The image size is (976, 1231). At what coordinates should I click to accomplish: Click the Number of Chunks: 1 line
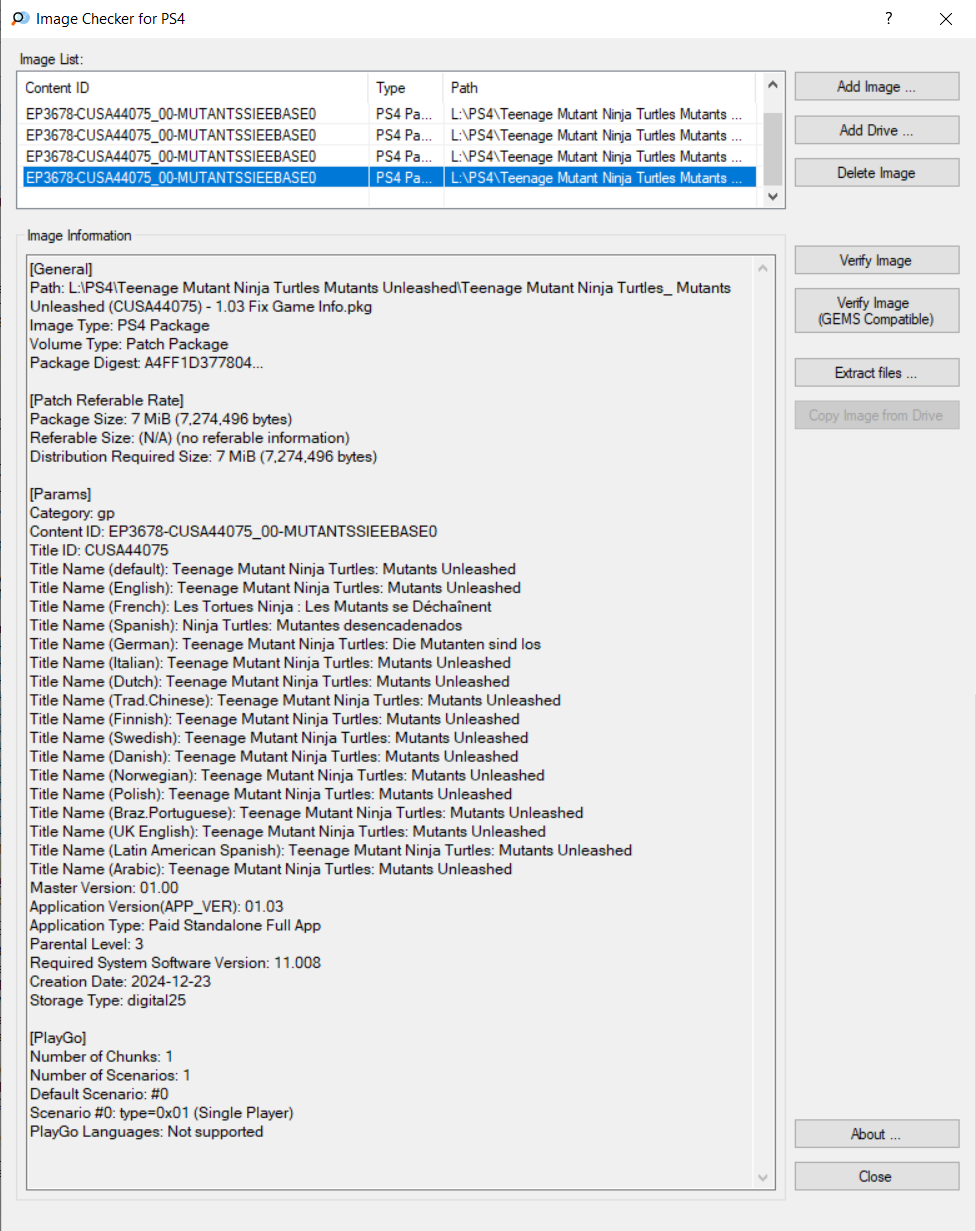pyautogui.click(x=102, y=1056)
